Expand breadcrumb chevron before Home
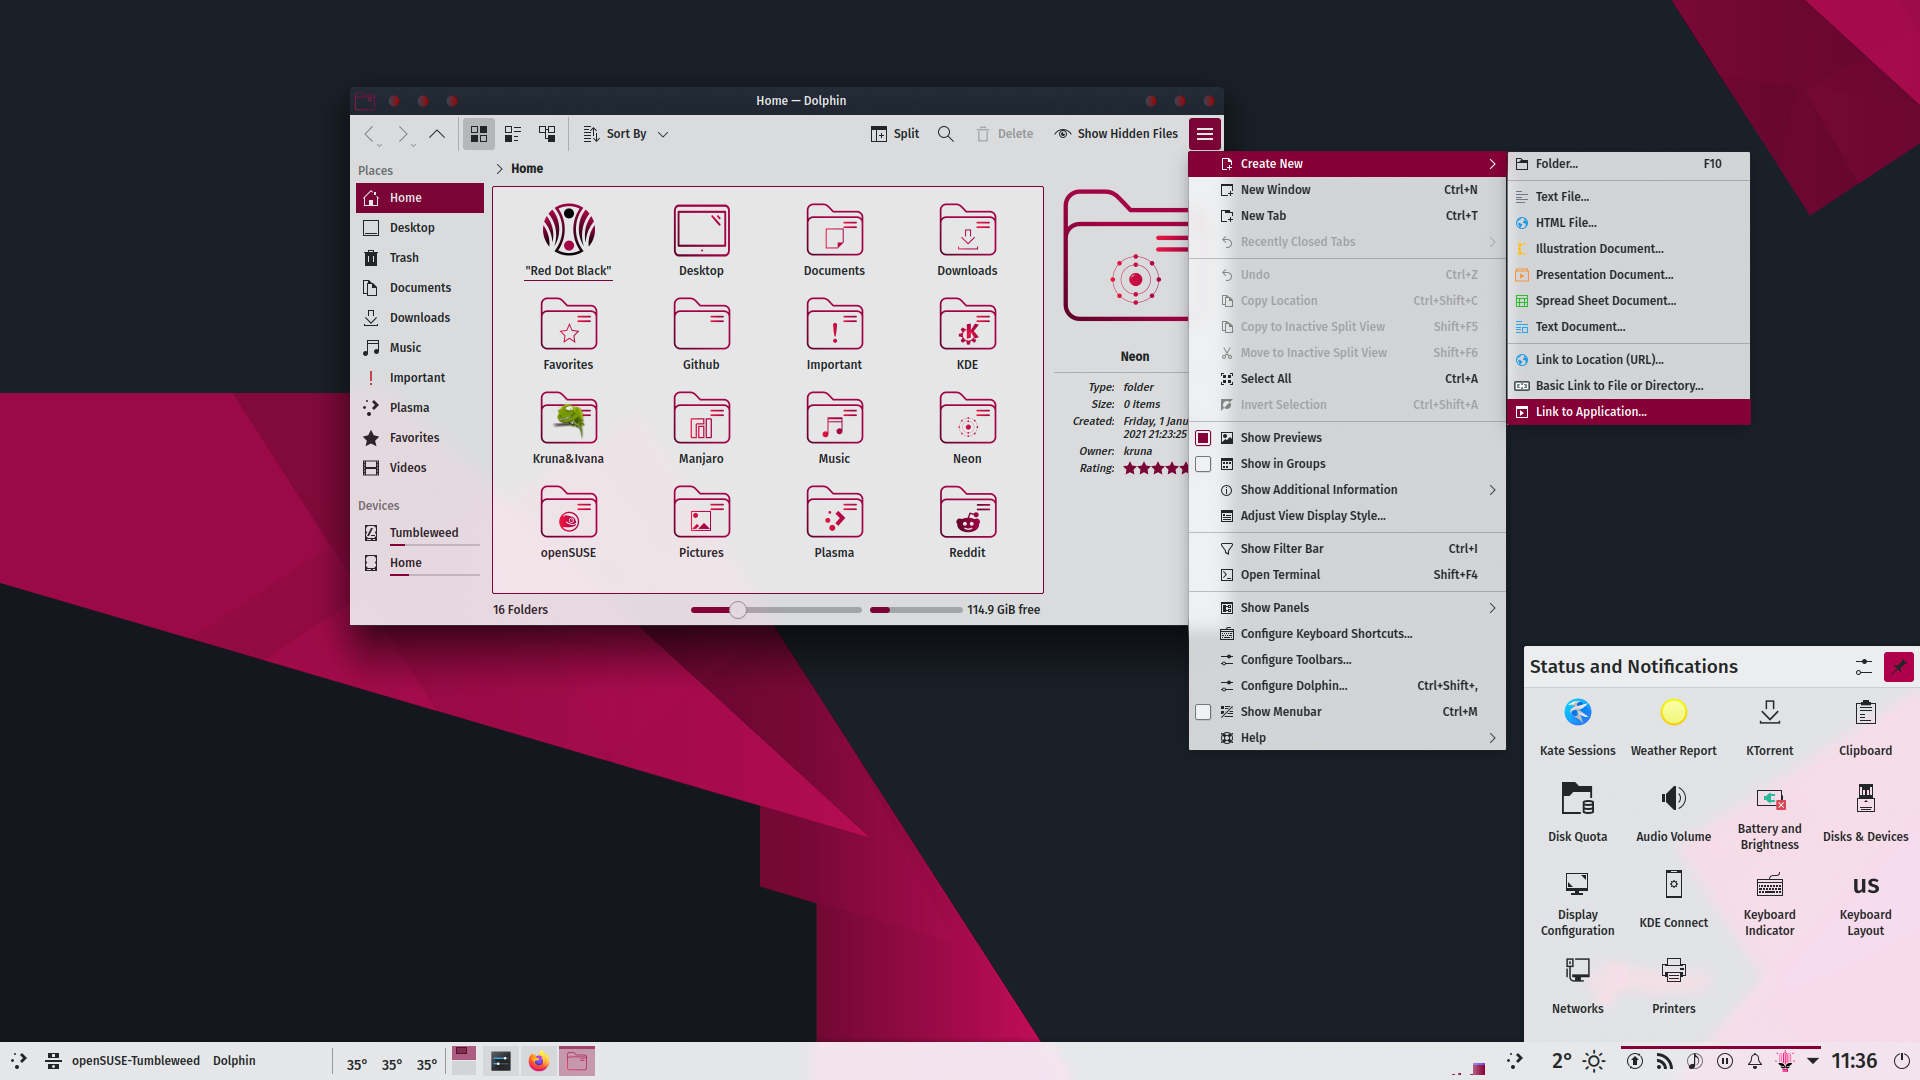 (x=499, y=169)
